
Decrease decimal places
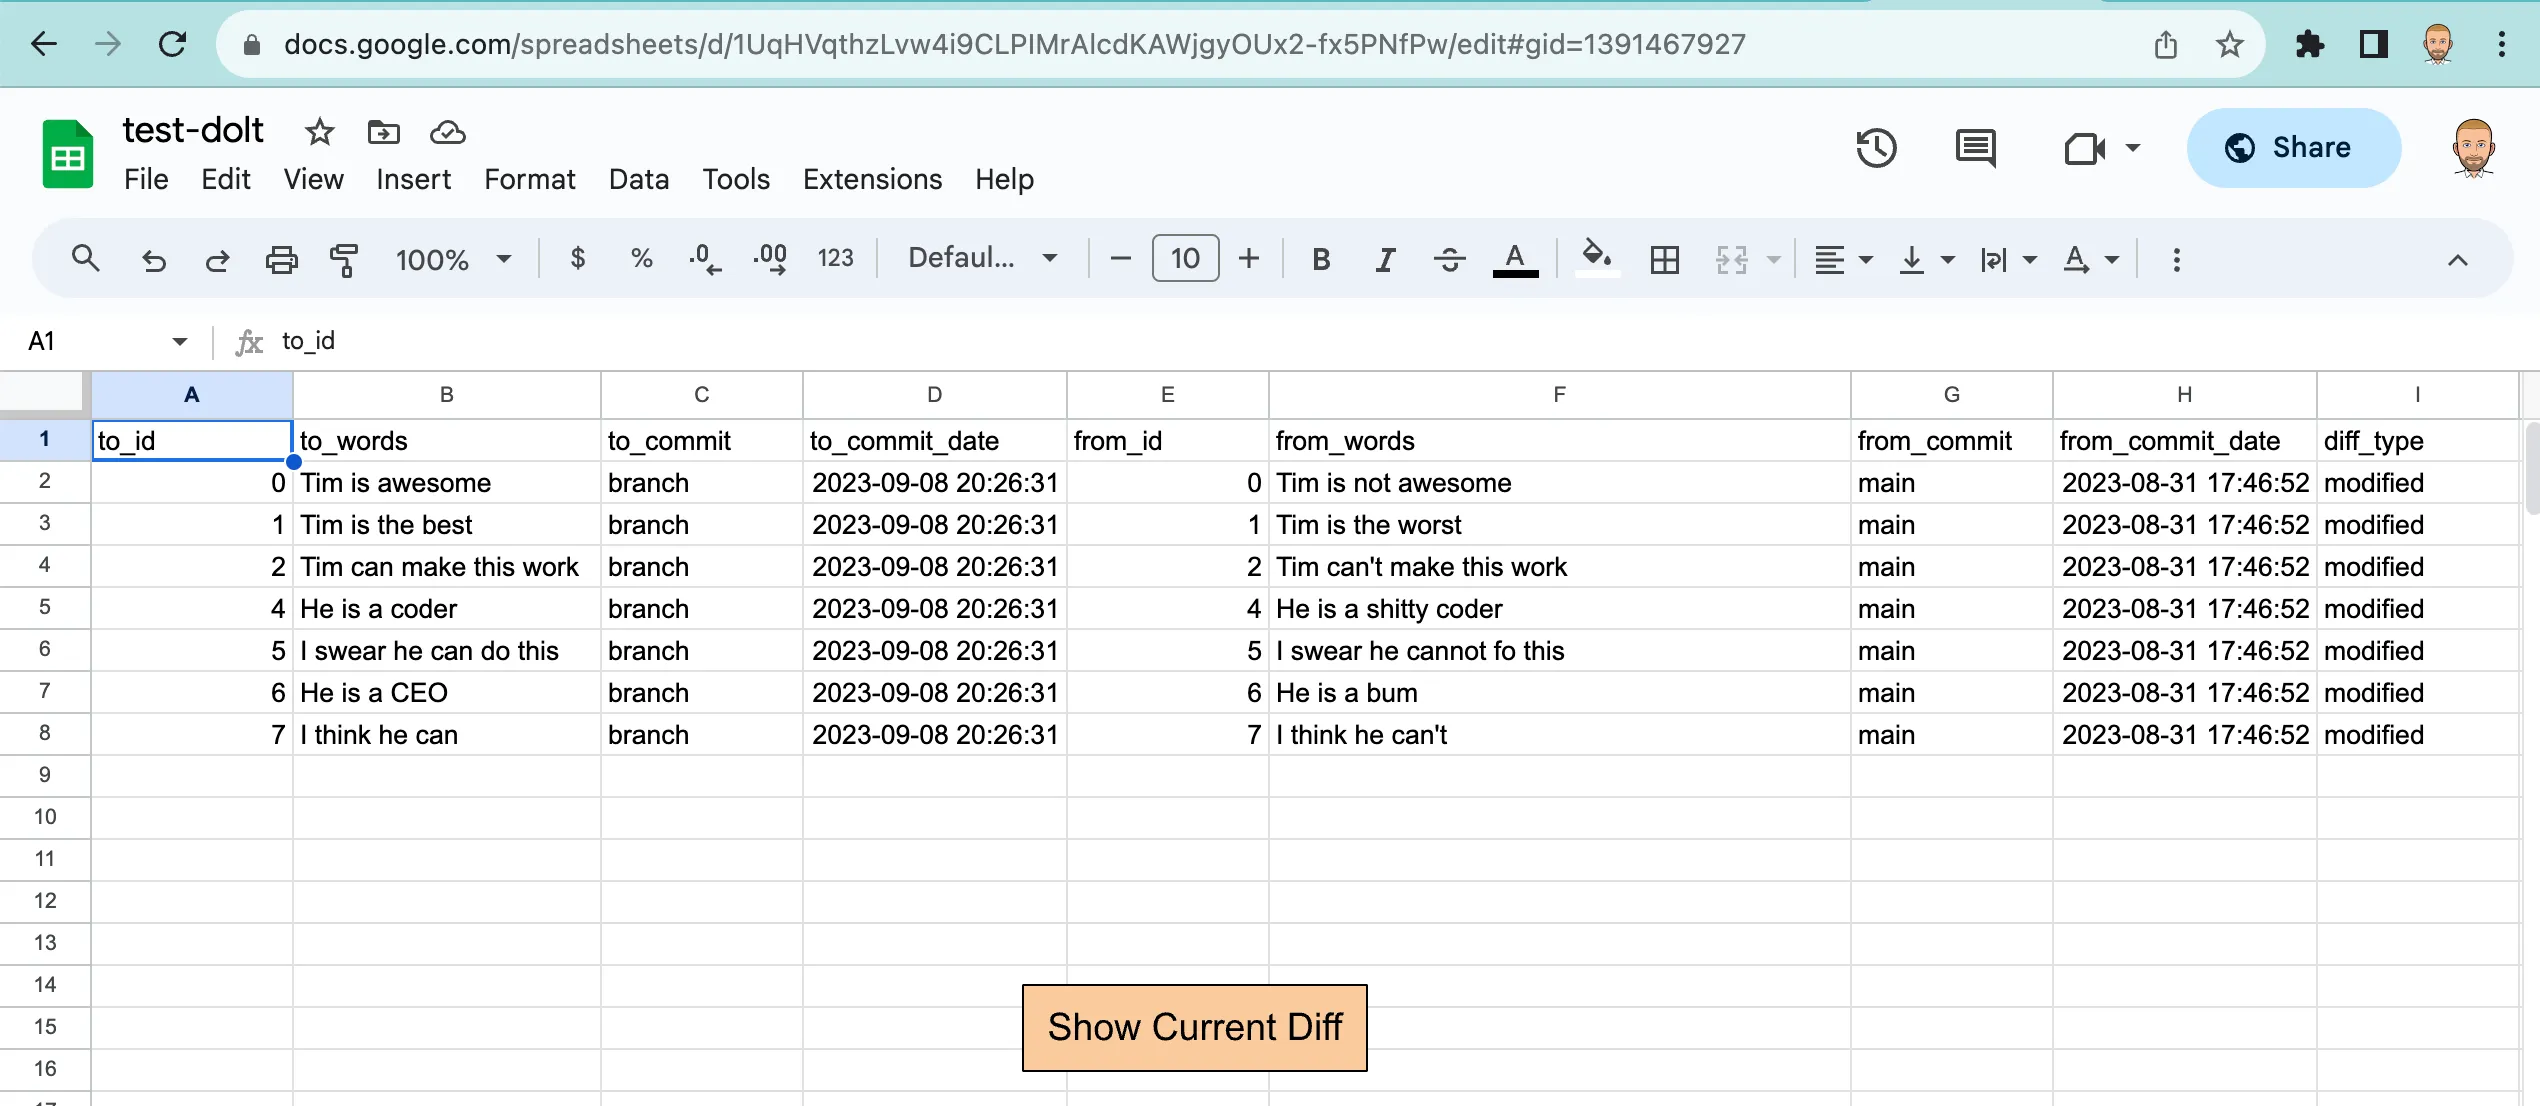pos(705,259)
